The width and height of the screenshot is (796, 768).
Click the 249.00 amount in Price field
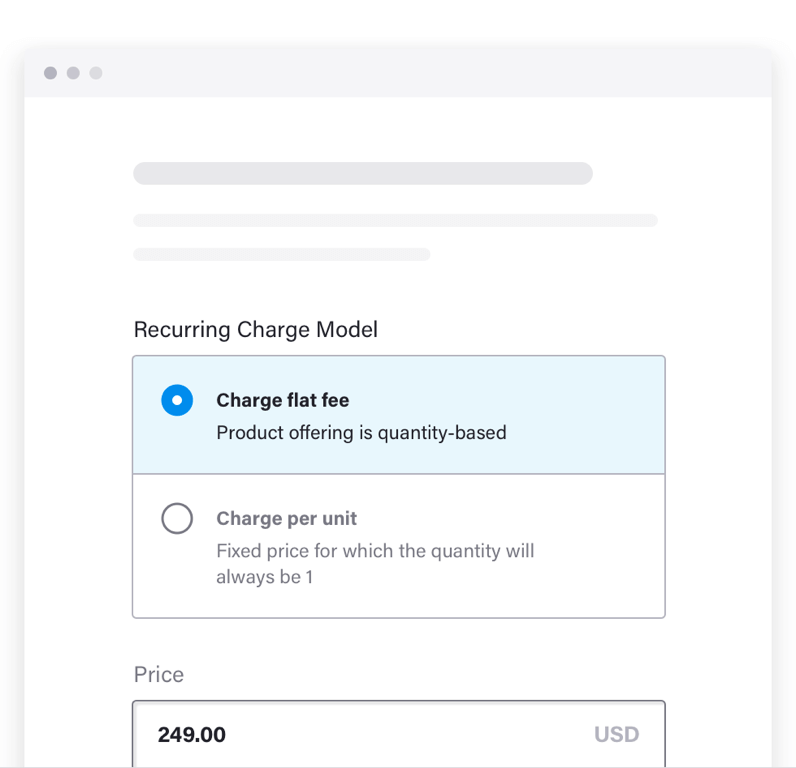[x=192, y=735]
